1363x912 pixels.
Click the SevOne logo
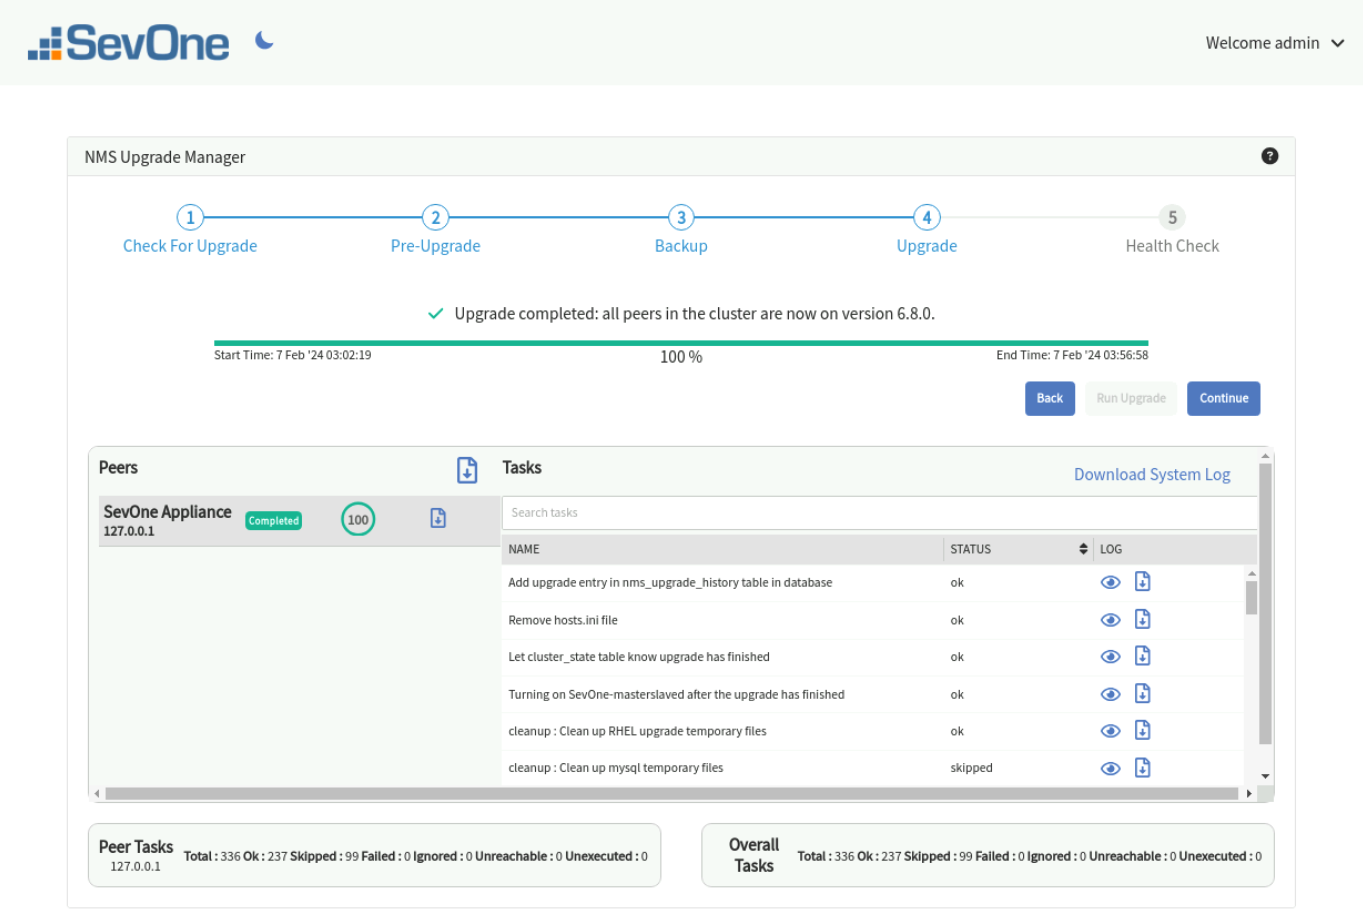(x=129, y=43)
